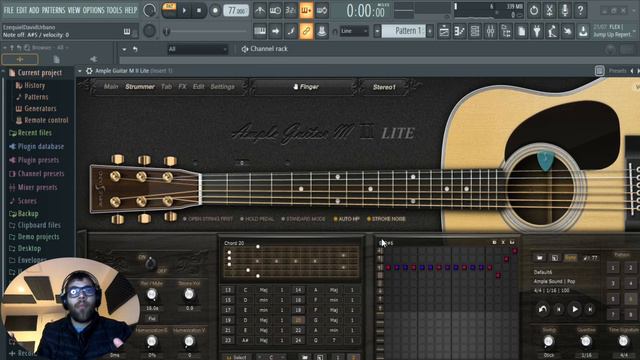Toggle loop recording icon
The width and height of the screenshot is (640, 360).
(x=322, y=11)
